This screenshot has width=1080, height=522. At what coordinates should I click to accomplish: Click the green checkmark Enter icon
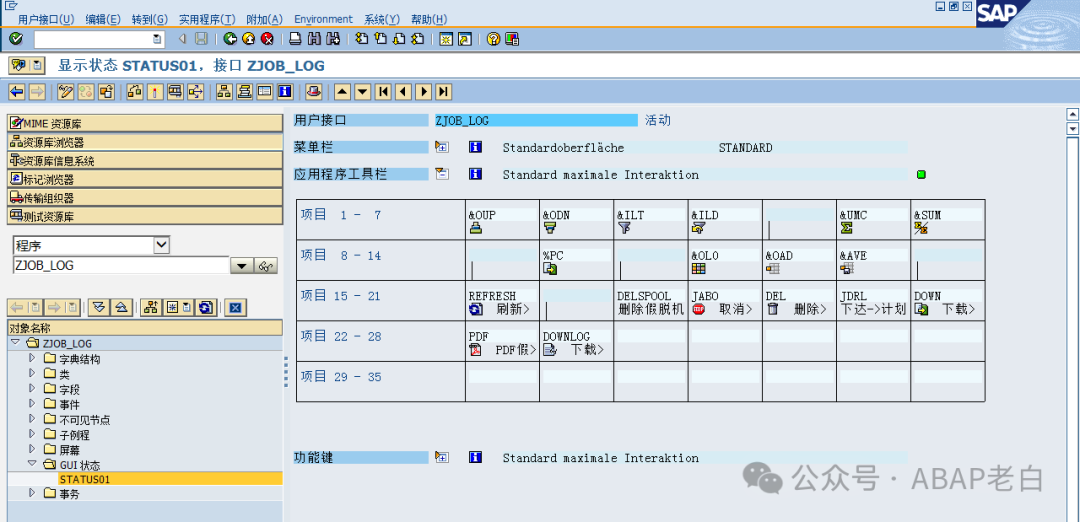click(16, 39)
